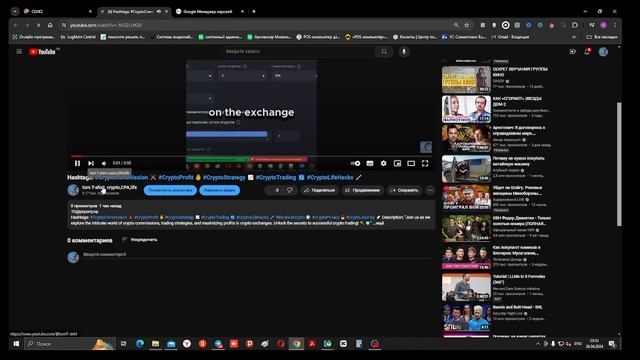Open the Create video button
640x360 pixels.
[573, 51]
